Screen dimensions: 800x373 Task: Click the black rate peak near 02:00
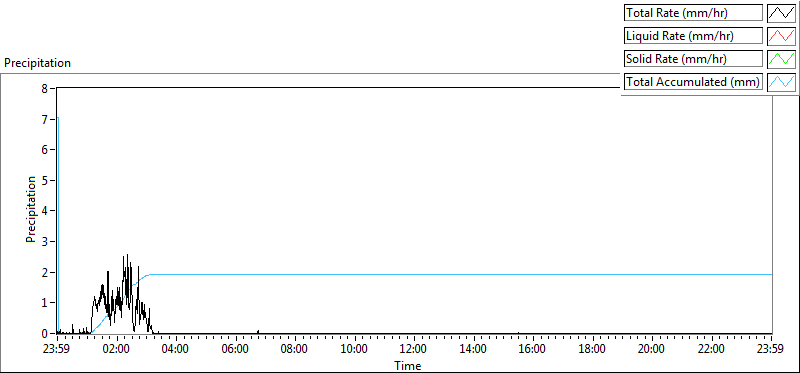pos(126,256)
